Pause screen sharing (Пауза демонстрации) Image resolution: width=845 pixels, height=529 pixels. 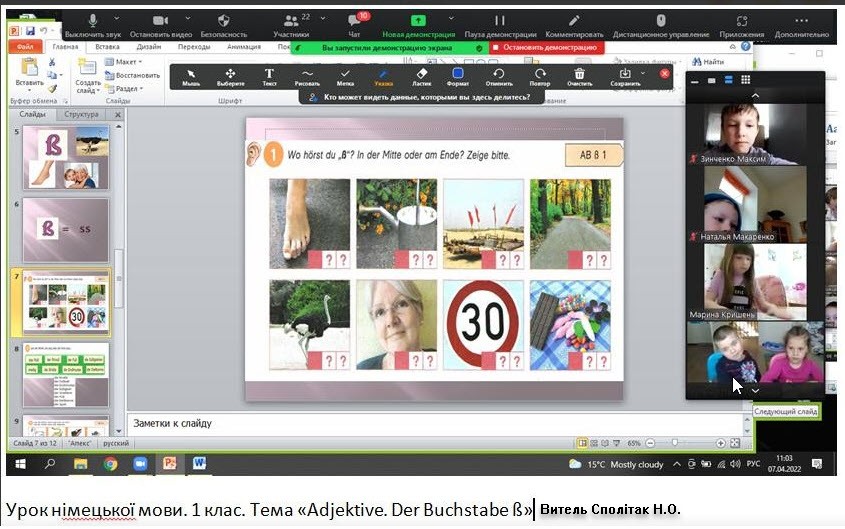499,24
